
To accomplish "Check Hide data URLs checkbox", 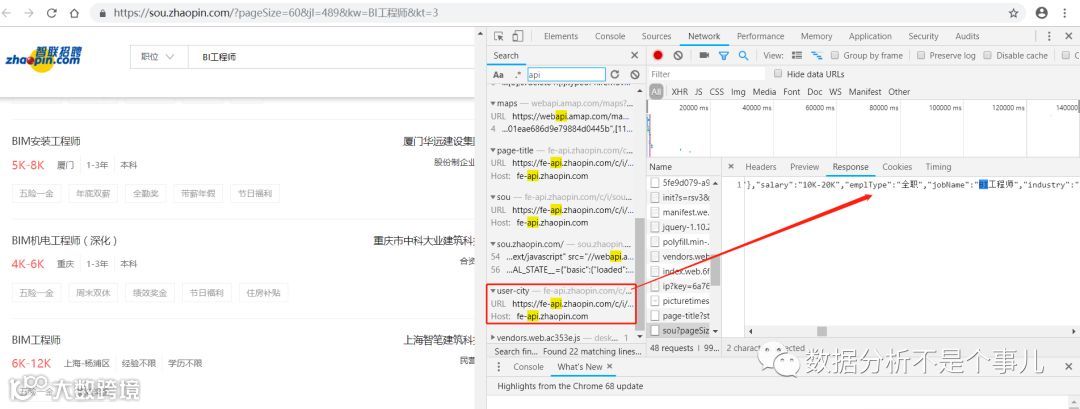I will pyautogui.click(x=778, y=74).
